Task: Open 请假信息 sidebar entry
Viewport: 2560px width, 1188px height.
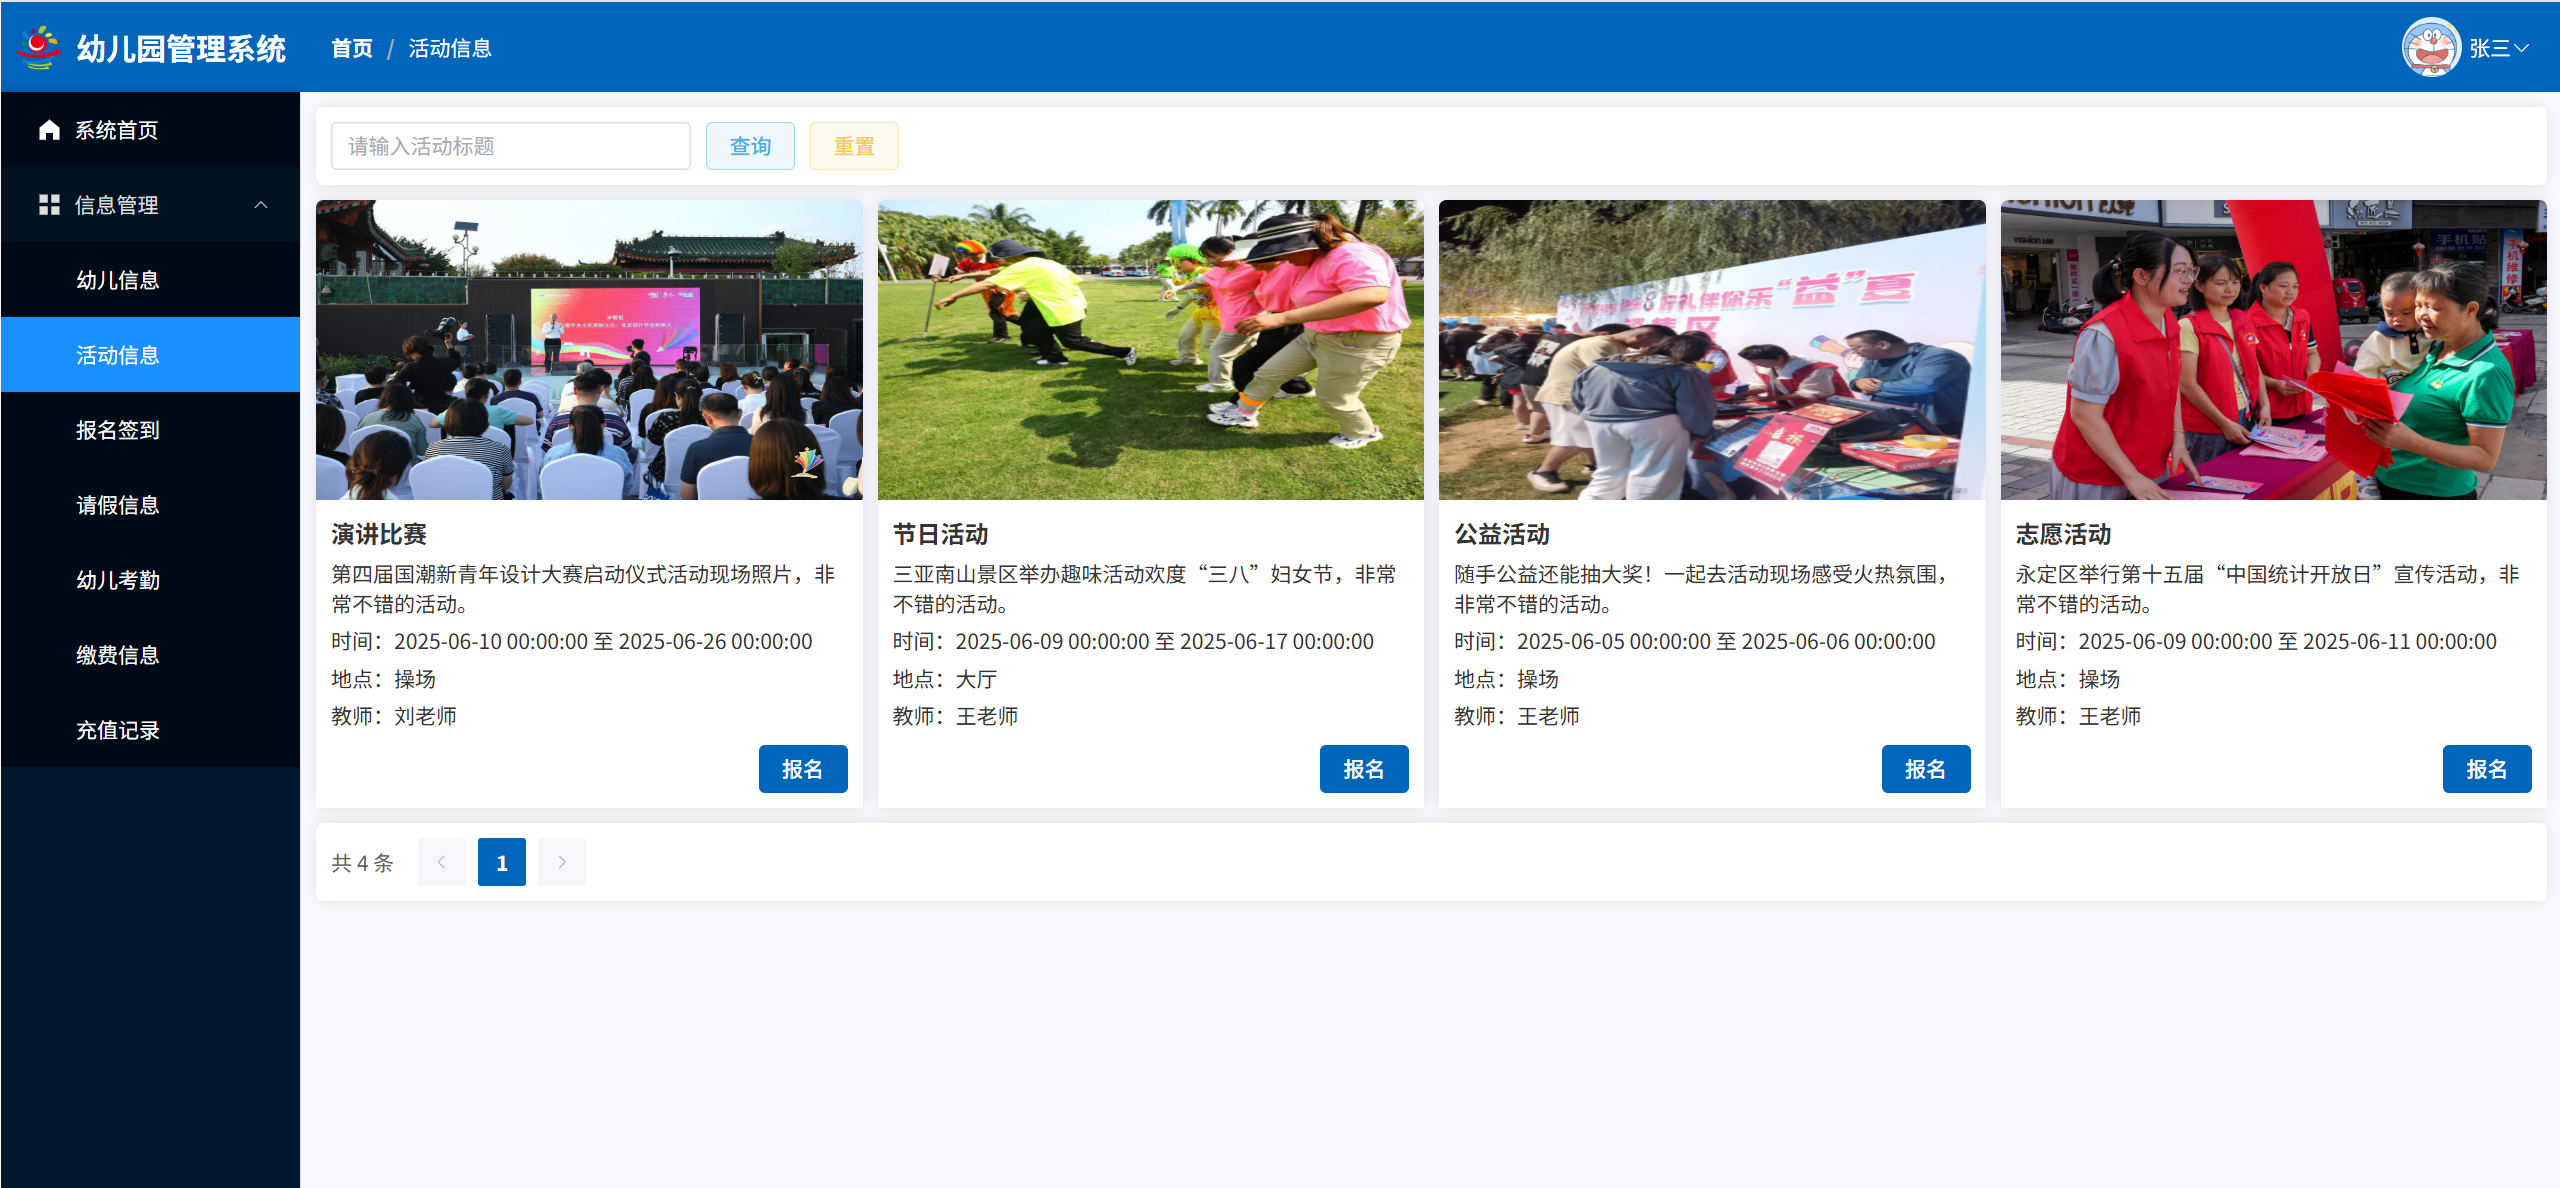Action: click(118, 505)
